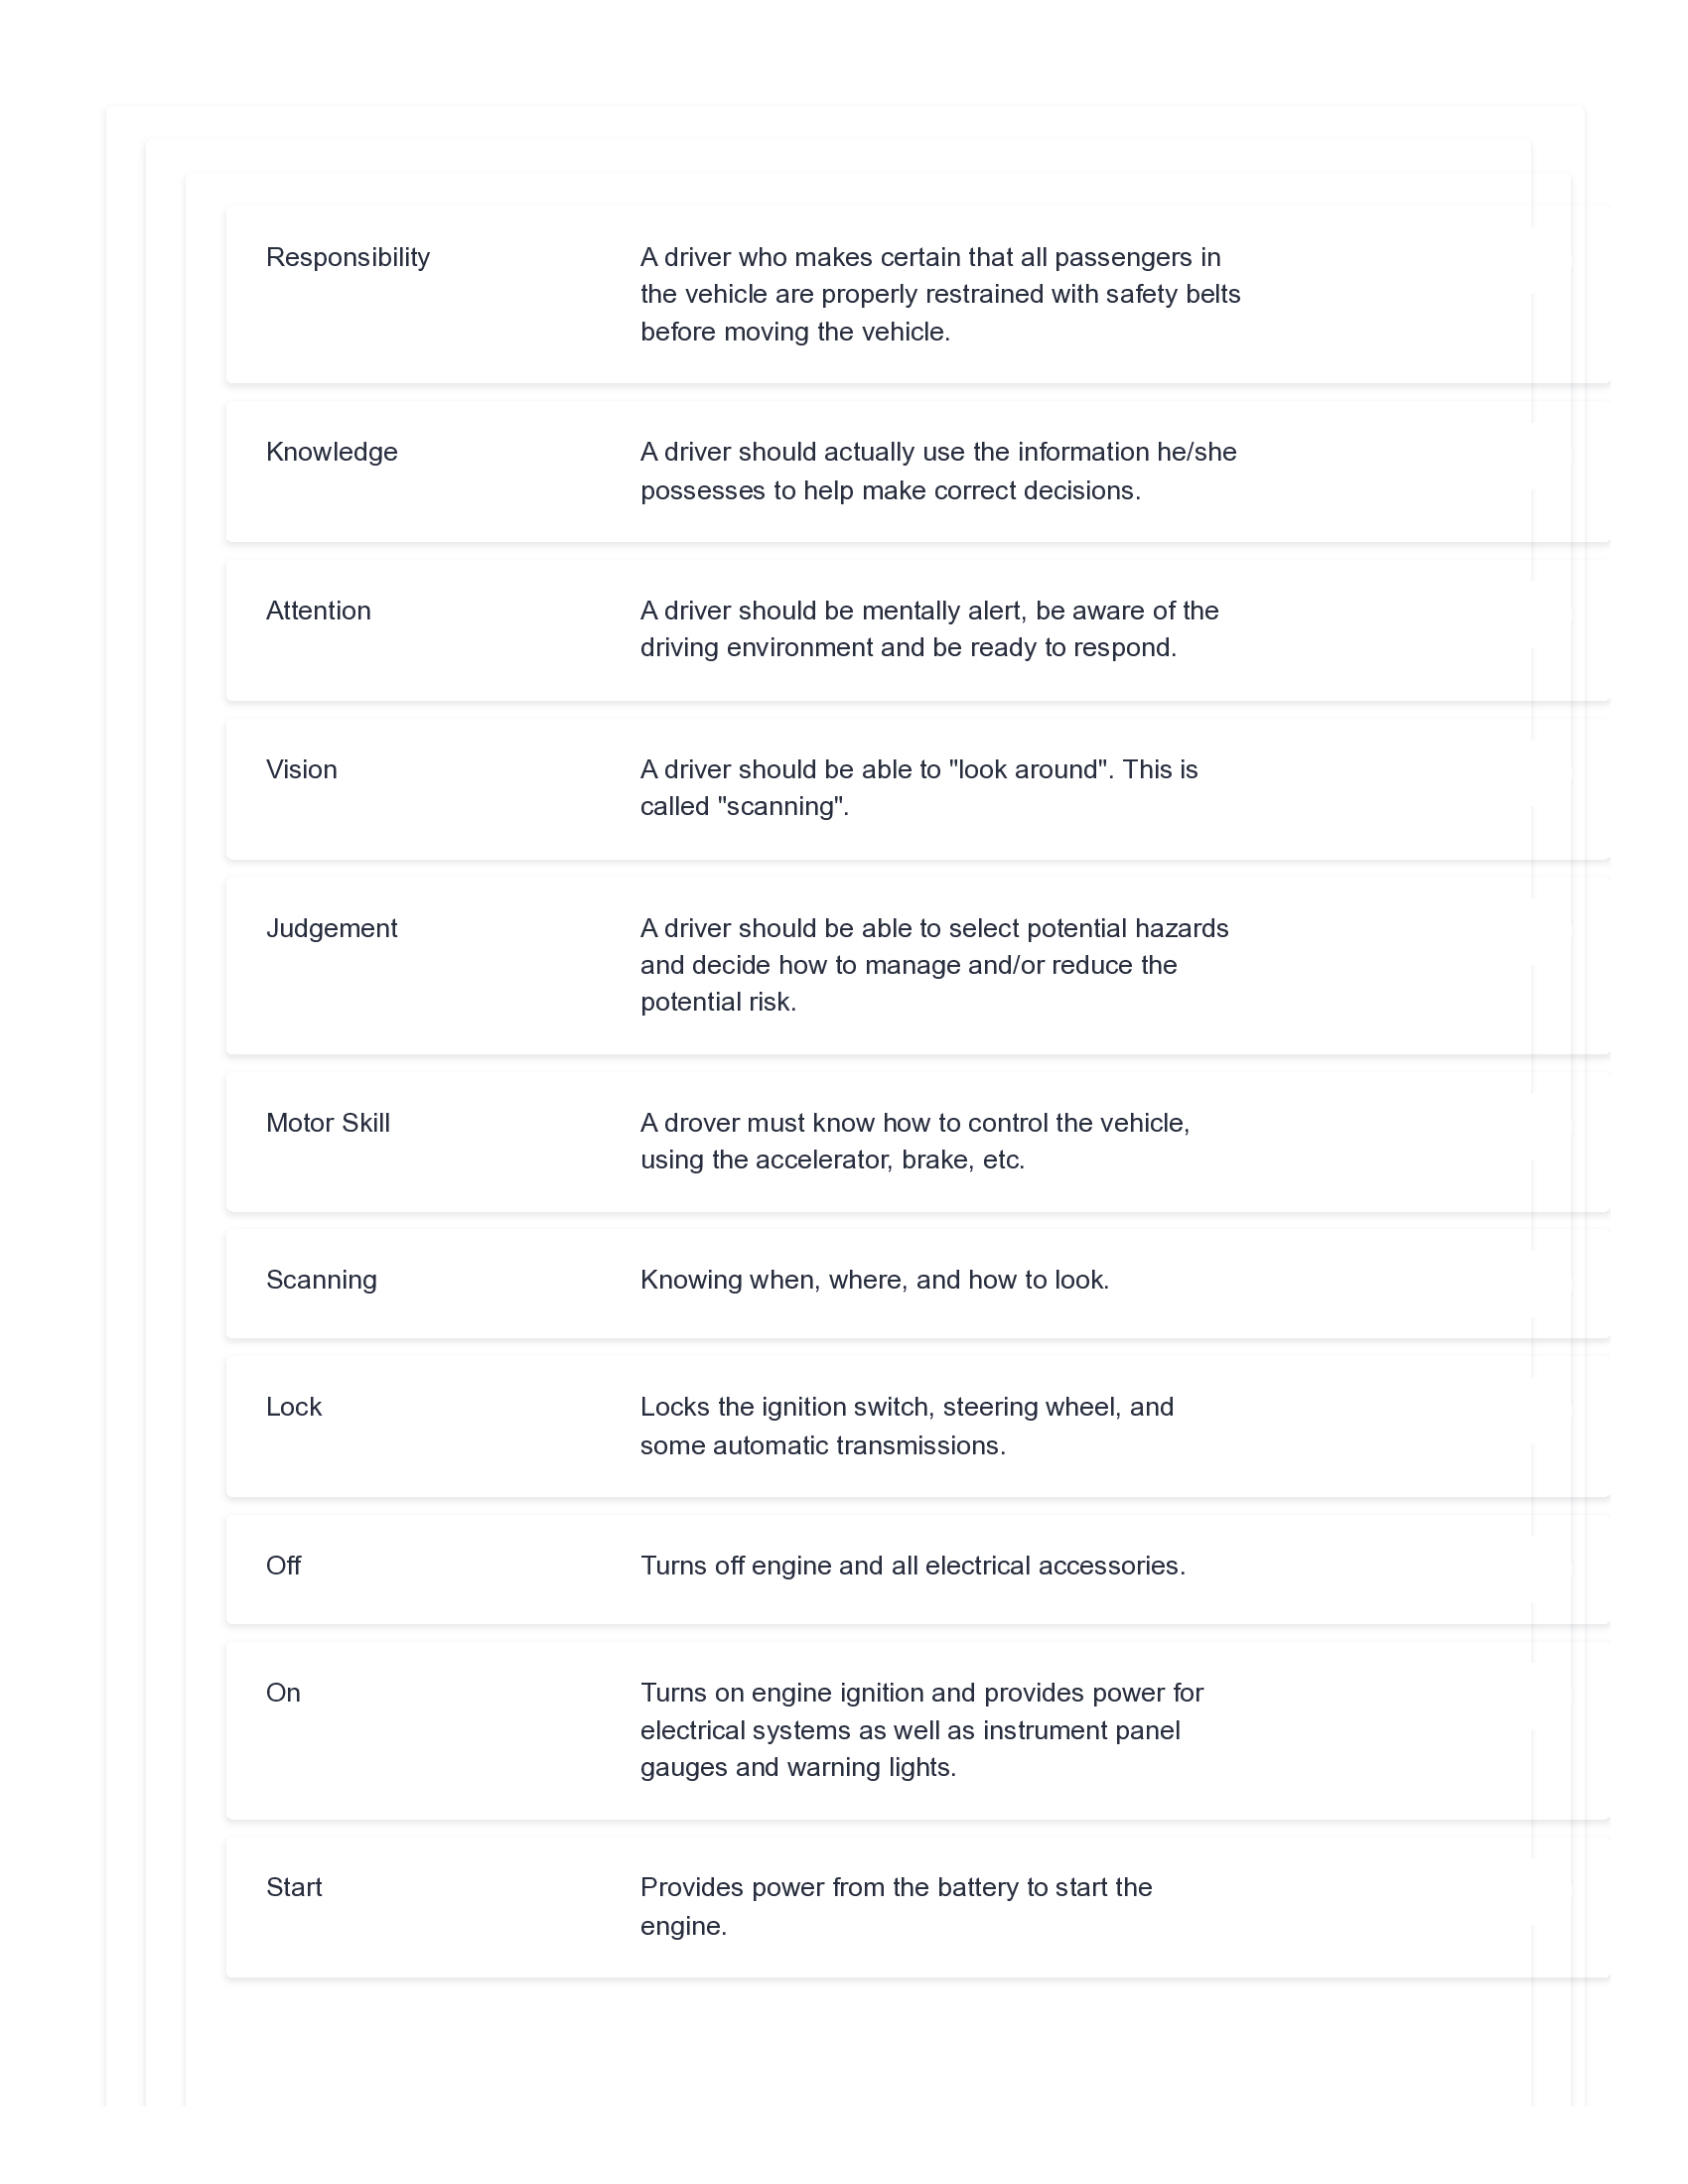1688x2184 pixels.
Task: Select the definition mentioning accelerator and brake
Action: 914,1141
